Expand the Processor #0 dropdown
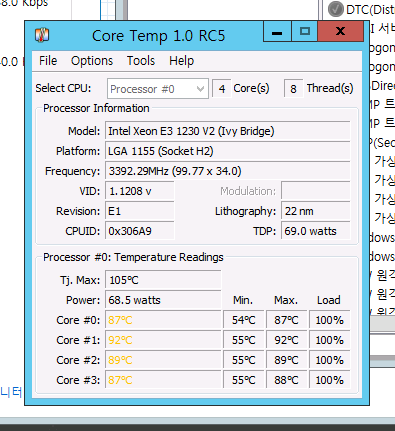The height and width of the screenshot is (431, 395). pos(158,89)
